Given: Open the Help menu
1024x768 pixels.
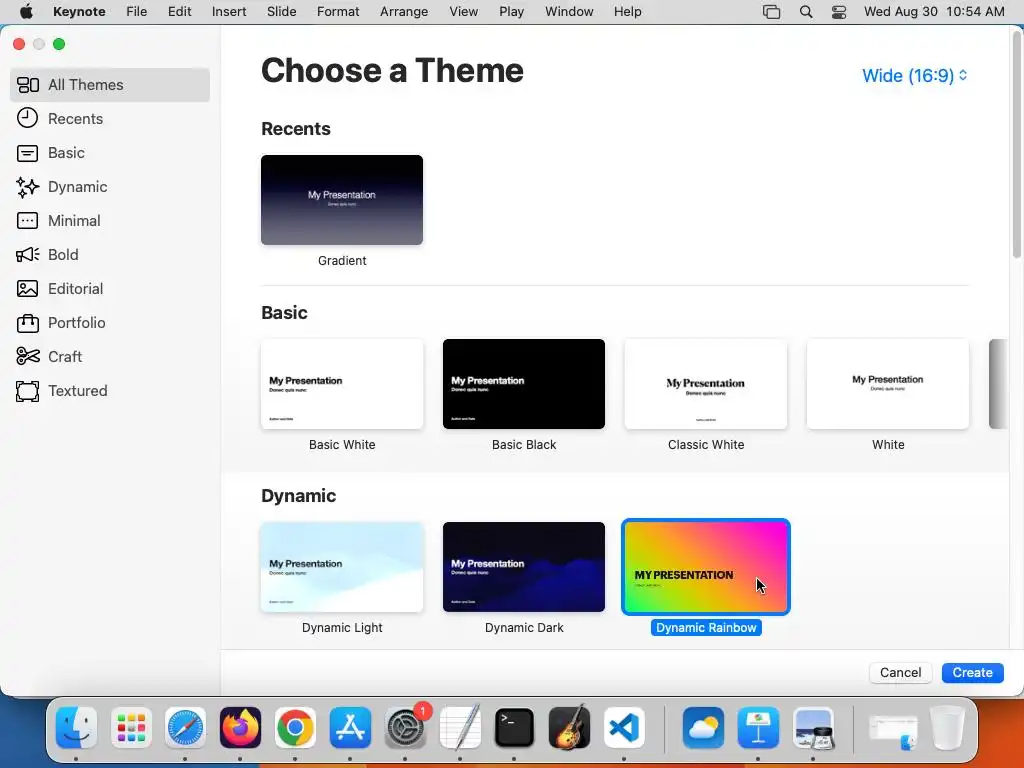Looking at the screenshot, I should (628, 12).
